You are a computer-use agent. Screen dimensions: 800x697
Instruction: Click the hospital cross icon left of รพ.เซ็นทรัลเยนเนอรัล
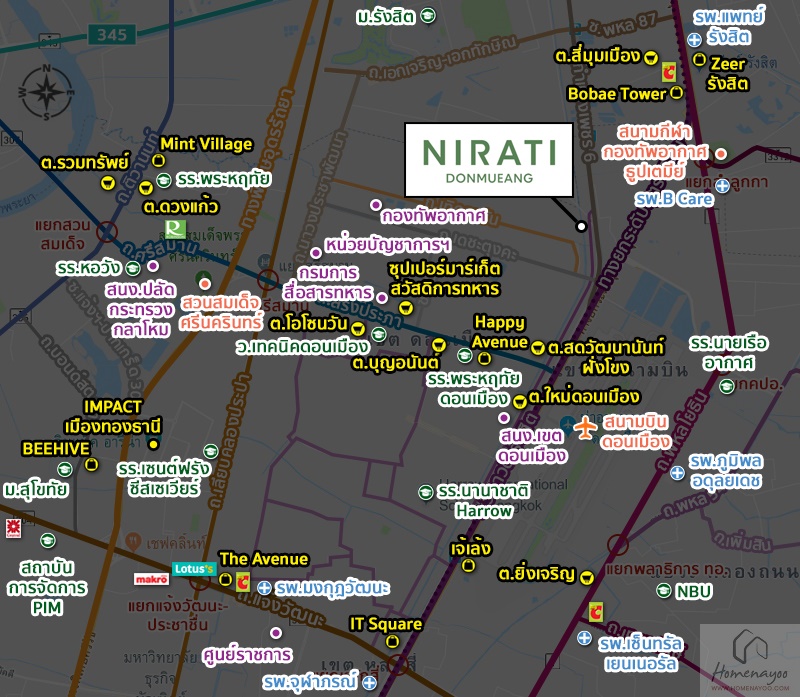click(584, 638)
